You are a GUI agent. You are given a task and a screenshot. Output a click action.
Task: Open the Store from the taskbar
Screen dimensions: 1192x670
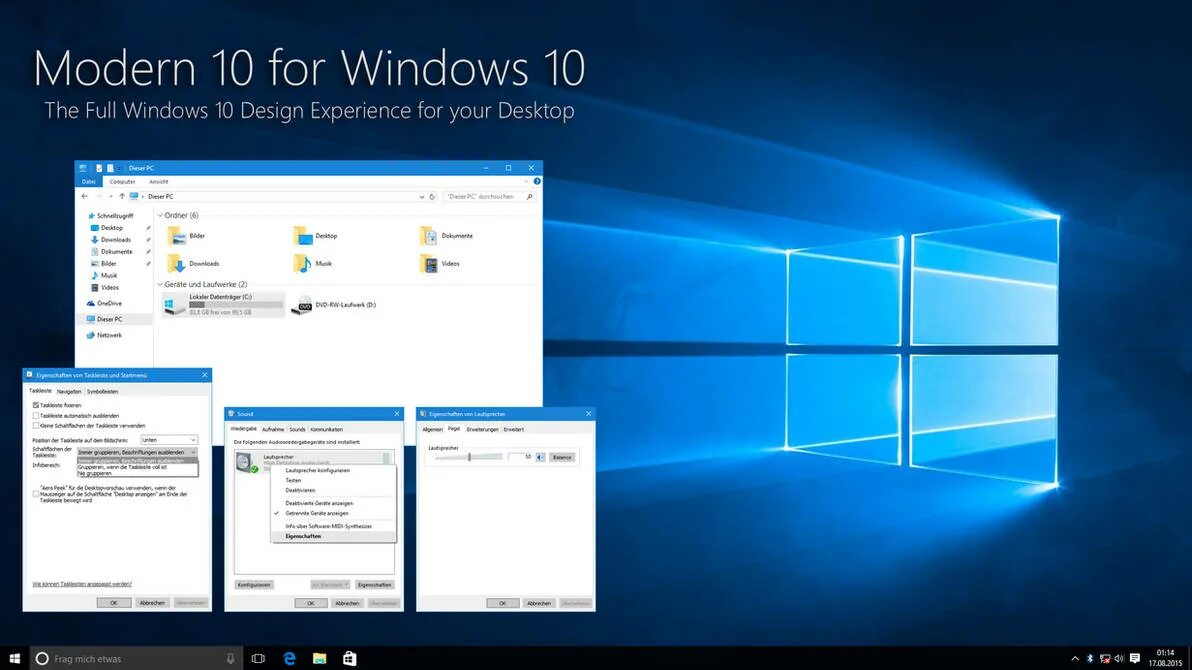click(349, 659)
